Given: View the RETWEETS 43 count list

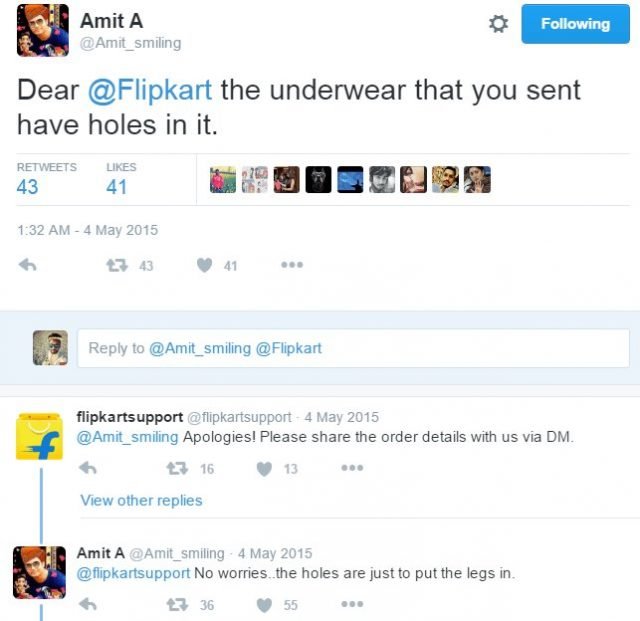Looking at the screenshot, I should 47,179.
